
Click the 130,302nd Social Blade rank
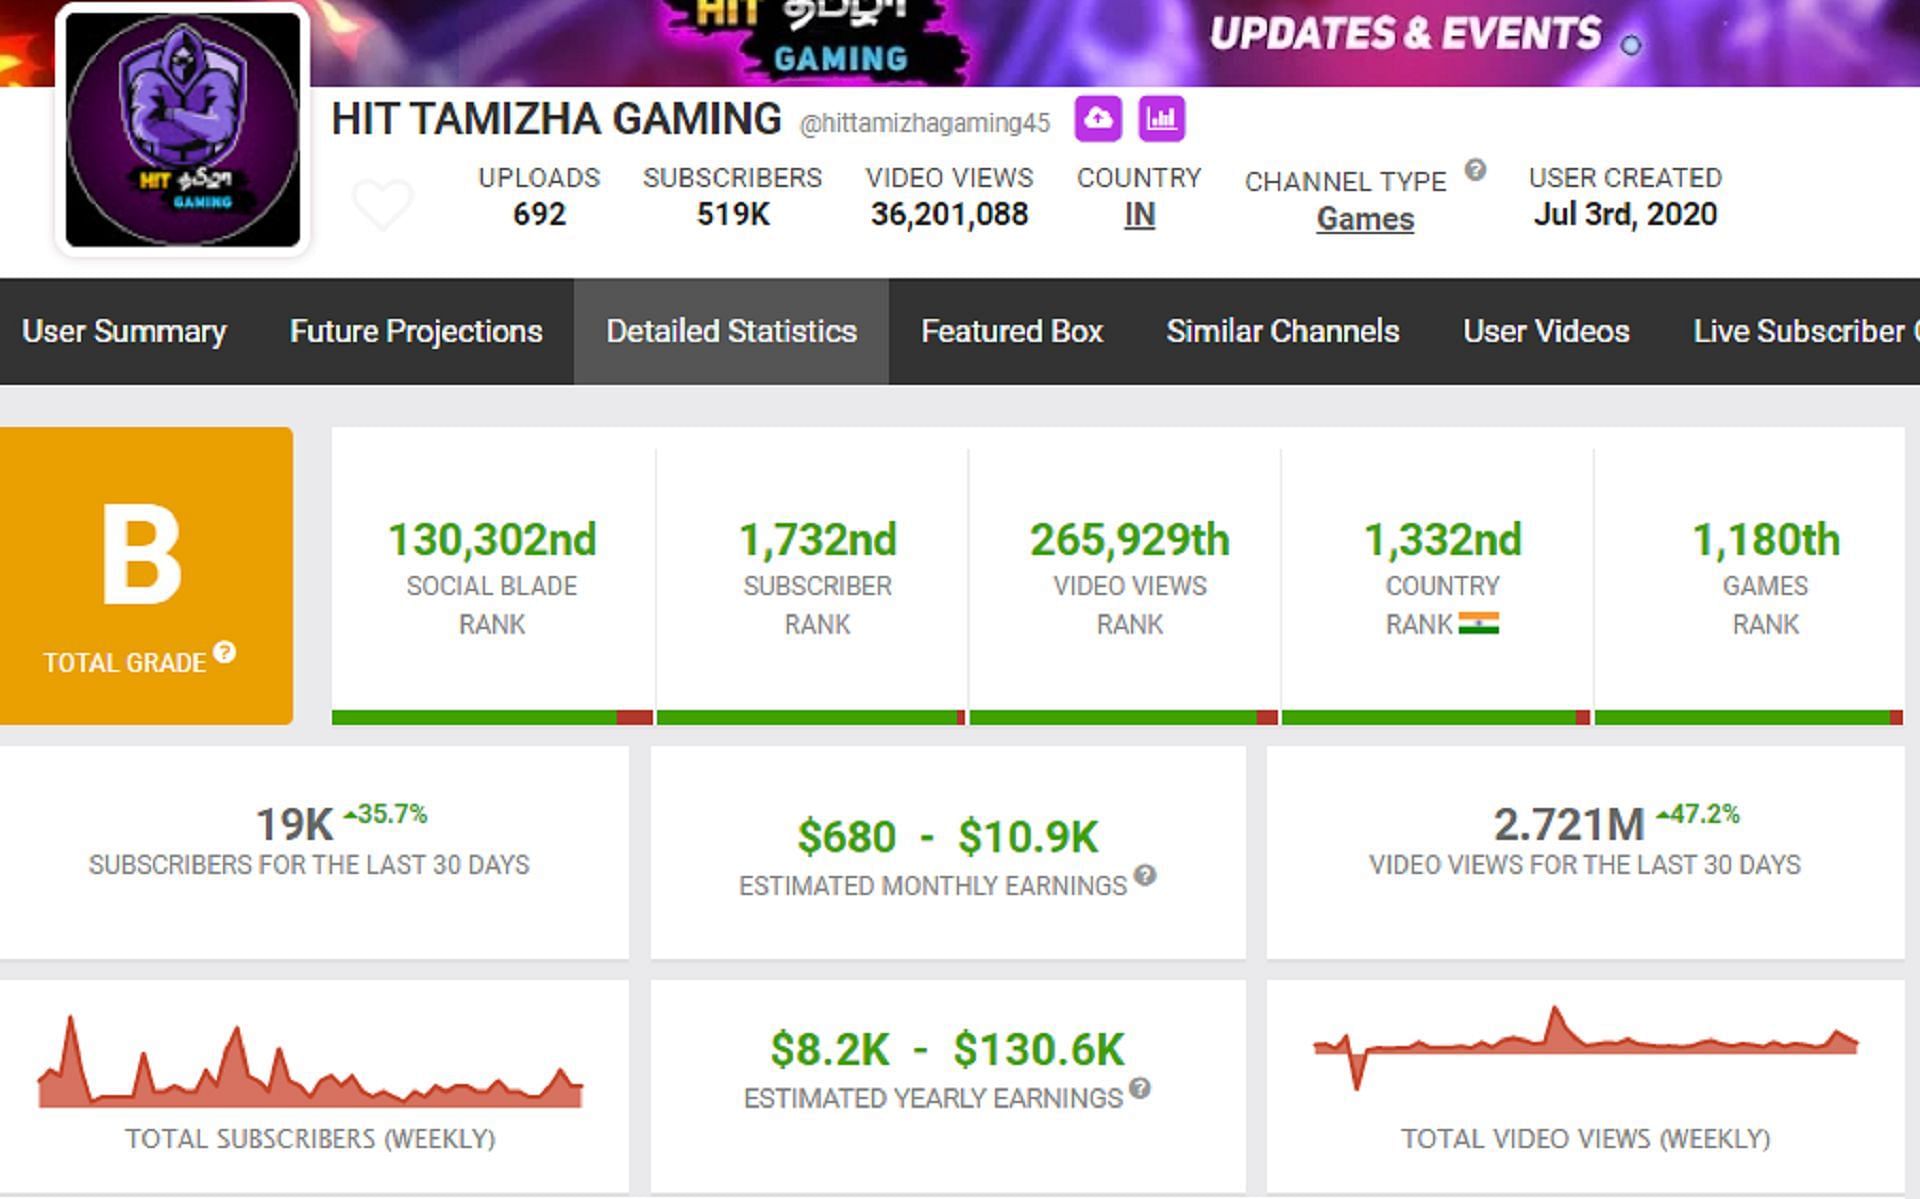pos(492,540)
